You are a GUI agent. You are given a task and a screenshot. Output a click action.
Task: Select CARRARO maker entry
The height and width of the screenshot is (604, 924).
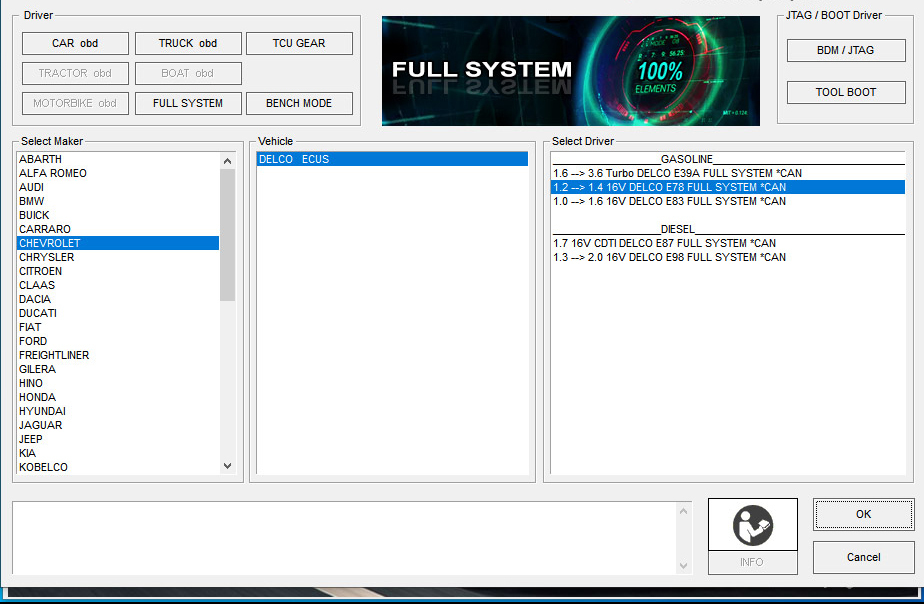(118, 229)
